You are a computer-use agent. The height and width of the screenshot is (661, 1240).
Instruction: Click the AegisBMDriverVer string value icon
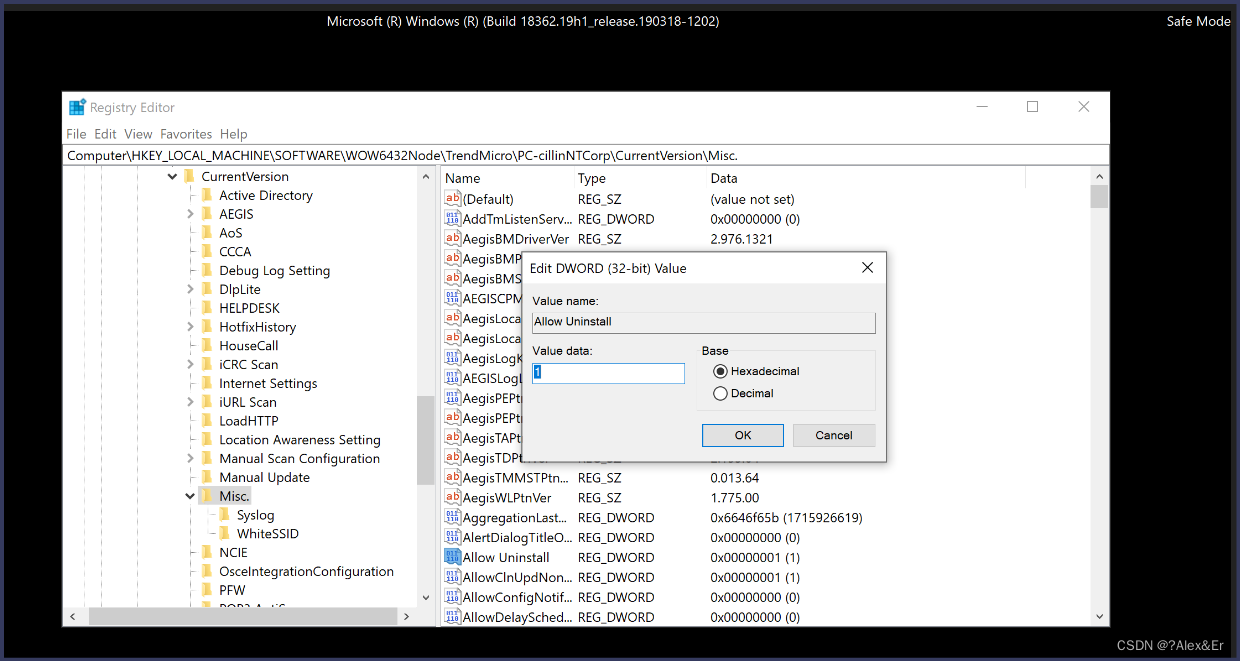[x=452, y=239]
